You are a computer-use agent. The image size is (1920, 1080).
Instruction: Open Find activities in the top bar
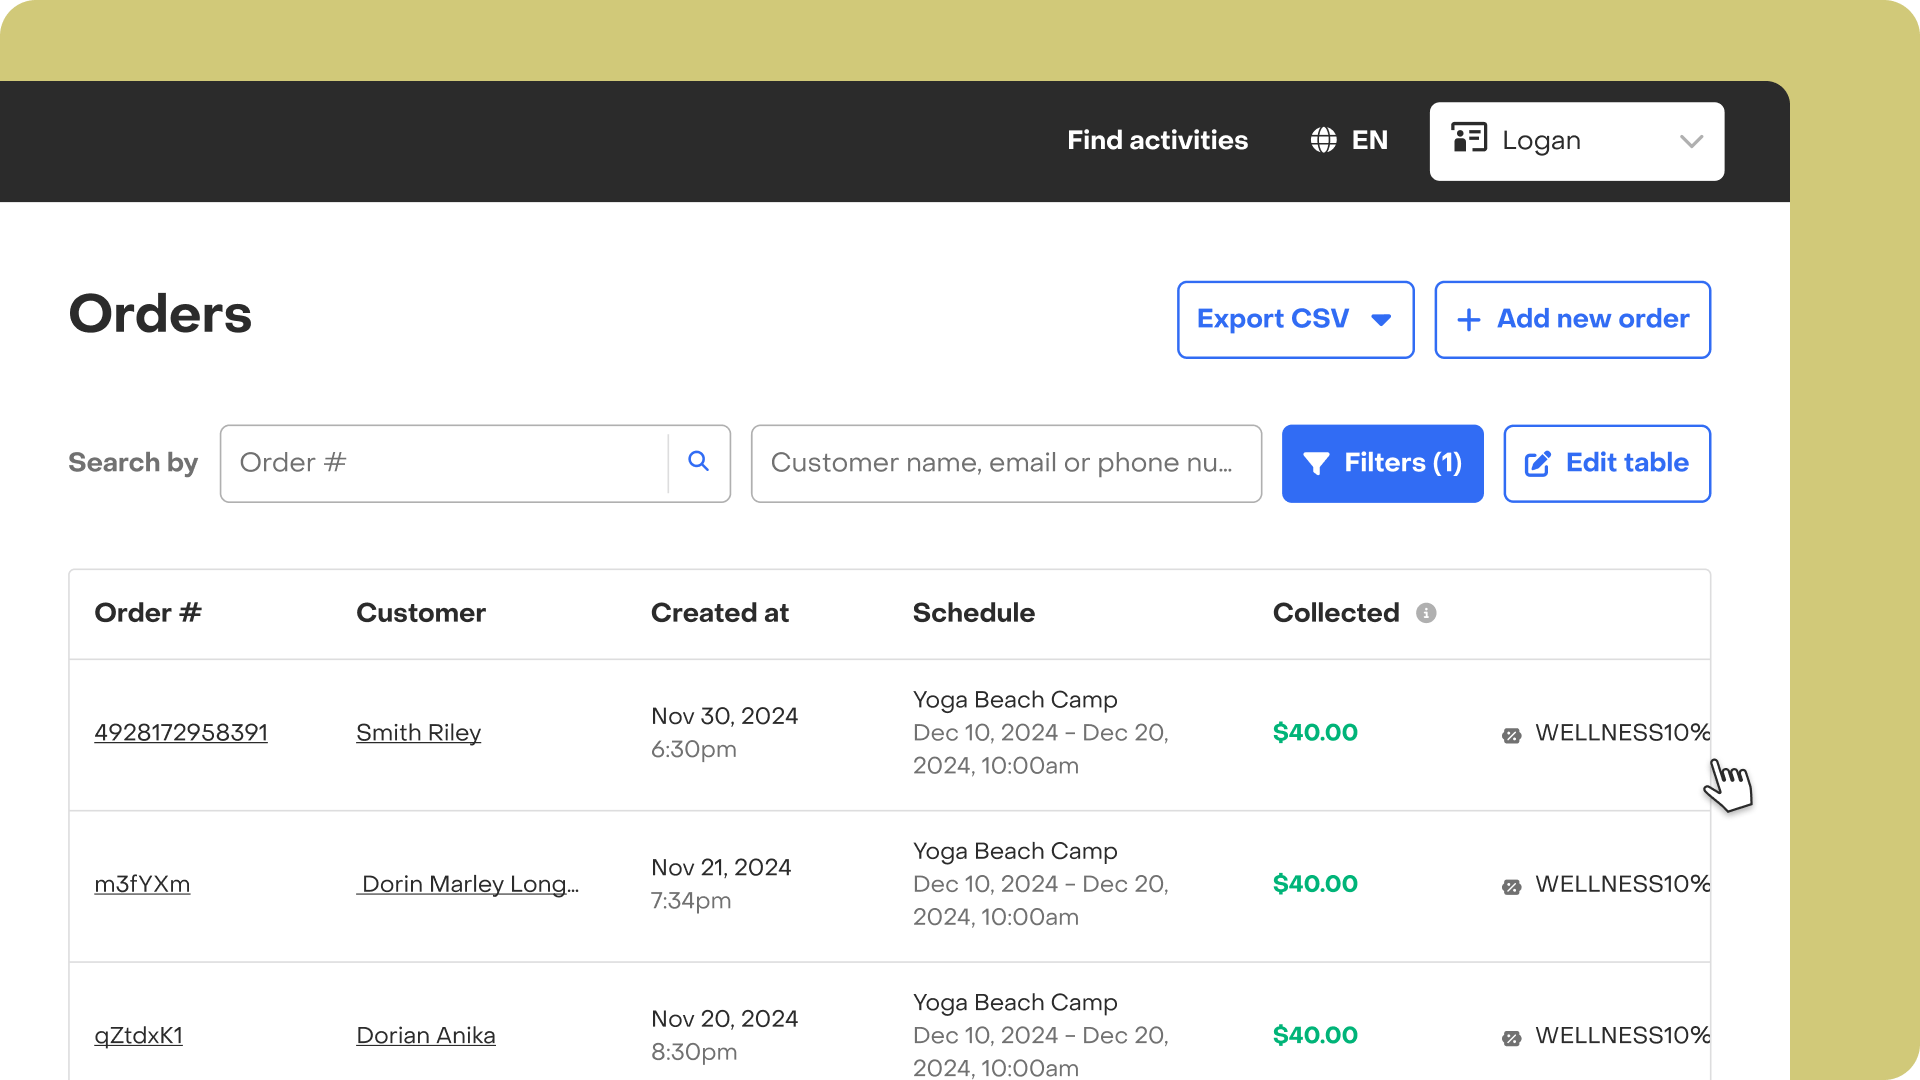[x=1157, y=140]
